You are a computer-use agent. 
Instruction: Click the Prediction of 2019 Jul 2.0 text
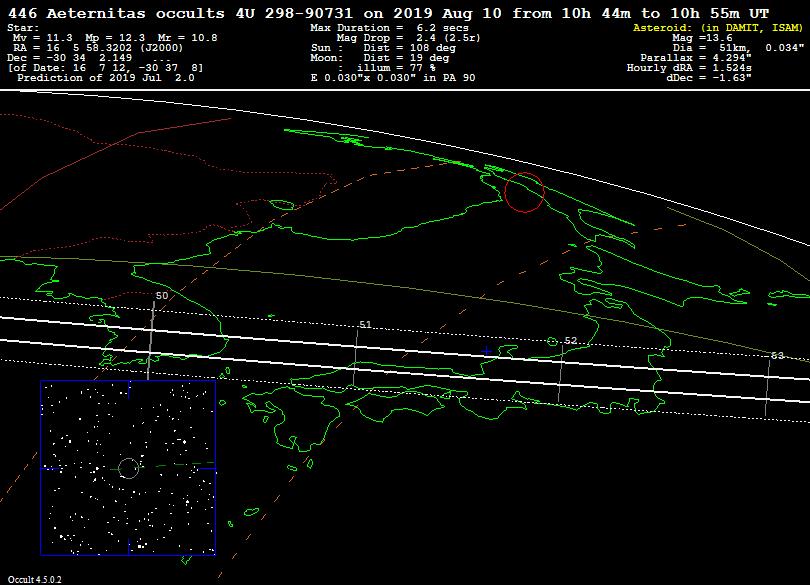pos(109,77)
